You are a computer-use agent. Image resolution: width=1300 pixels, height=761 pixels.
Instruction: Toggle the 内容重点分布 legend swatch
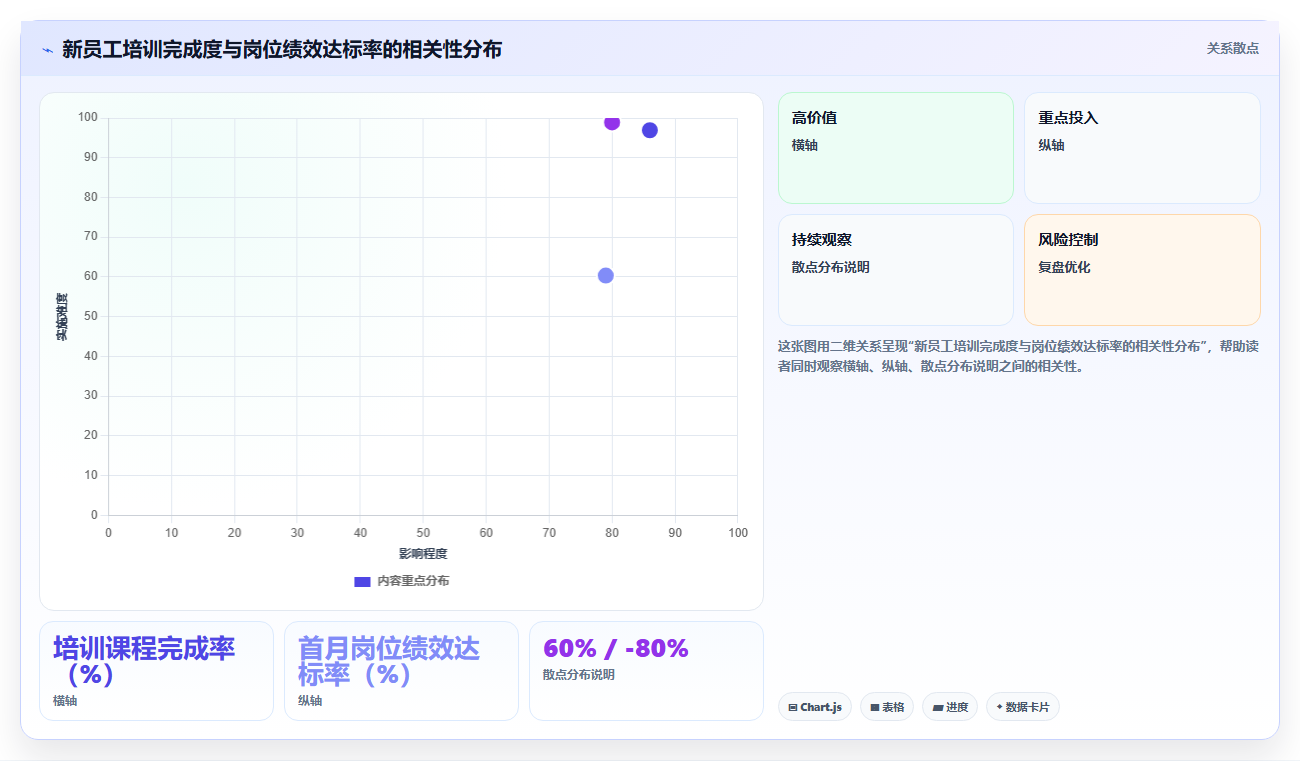(x=362, y=581)
